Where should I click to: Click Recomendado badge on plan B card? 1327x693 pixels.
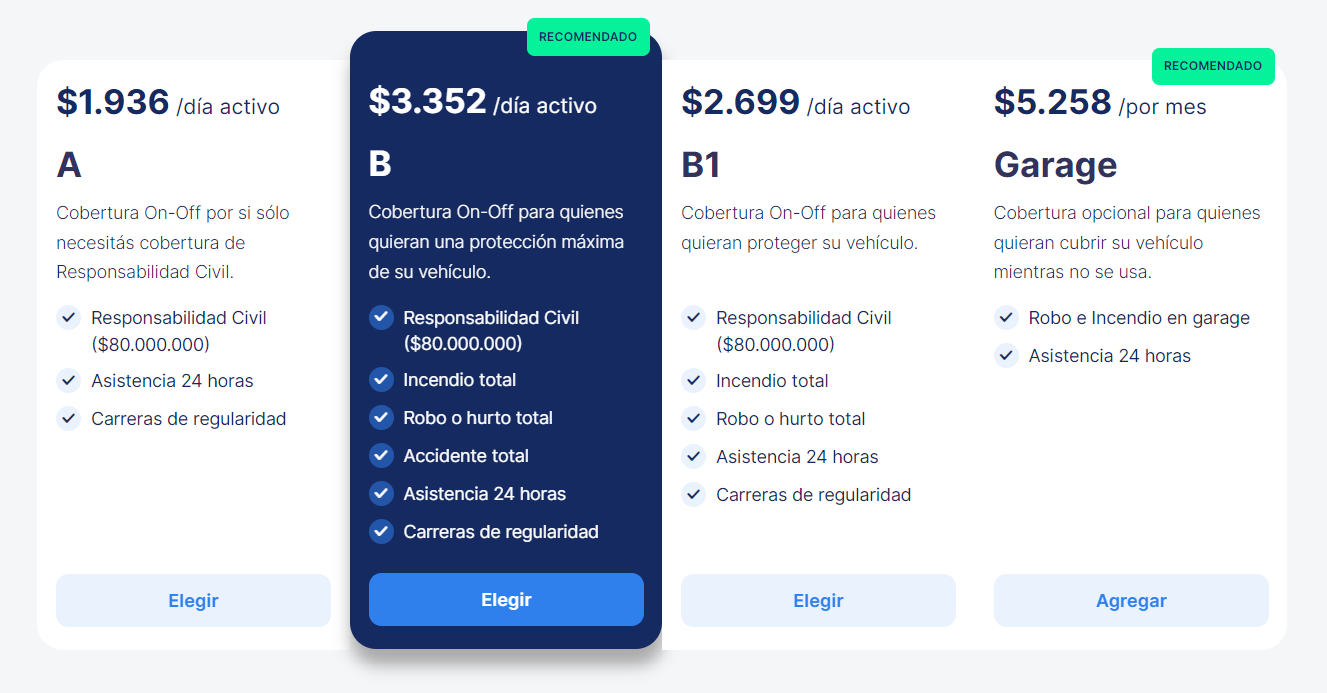[x=588, y=37]
